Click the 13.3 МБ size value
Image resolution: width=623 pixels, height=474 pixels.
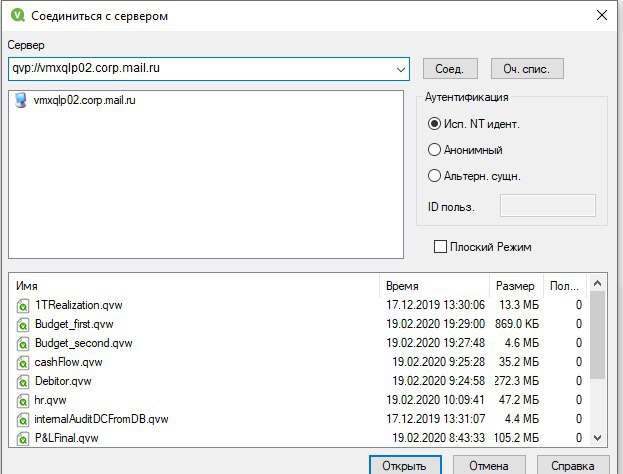click(x=519, y=305)
